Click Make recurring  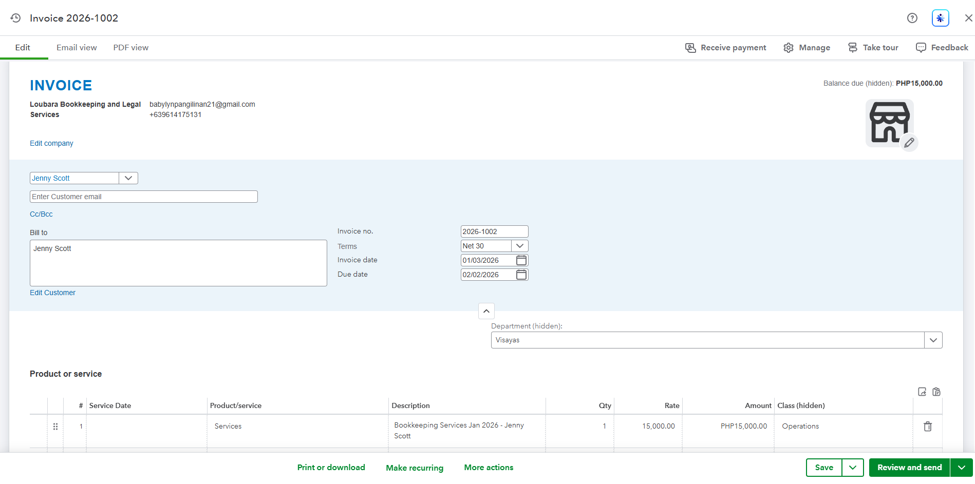tap(414, 467)
